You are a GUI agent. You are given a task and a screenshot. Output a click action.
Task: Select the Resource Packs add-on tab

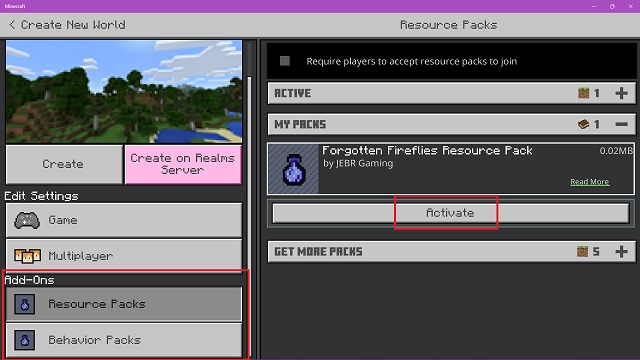(x=124, y=304)
